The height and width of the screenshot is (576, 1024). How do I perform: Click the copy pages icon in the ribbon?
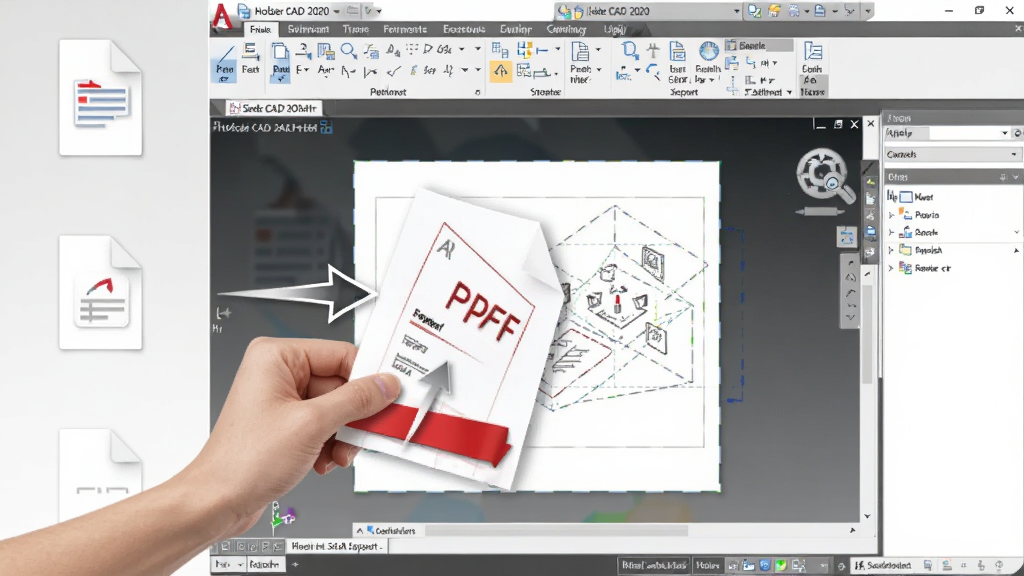280,51
